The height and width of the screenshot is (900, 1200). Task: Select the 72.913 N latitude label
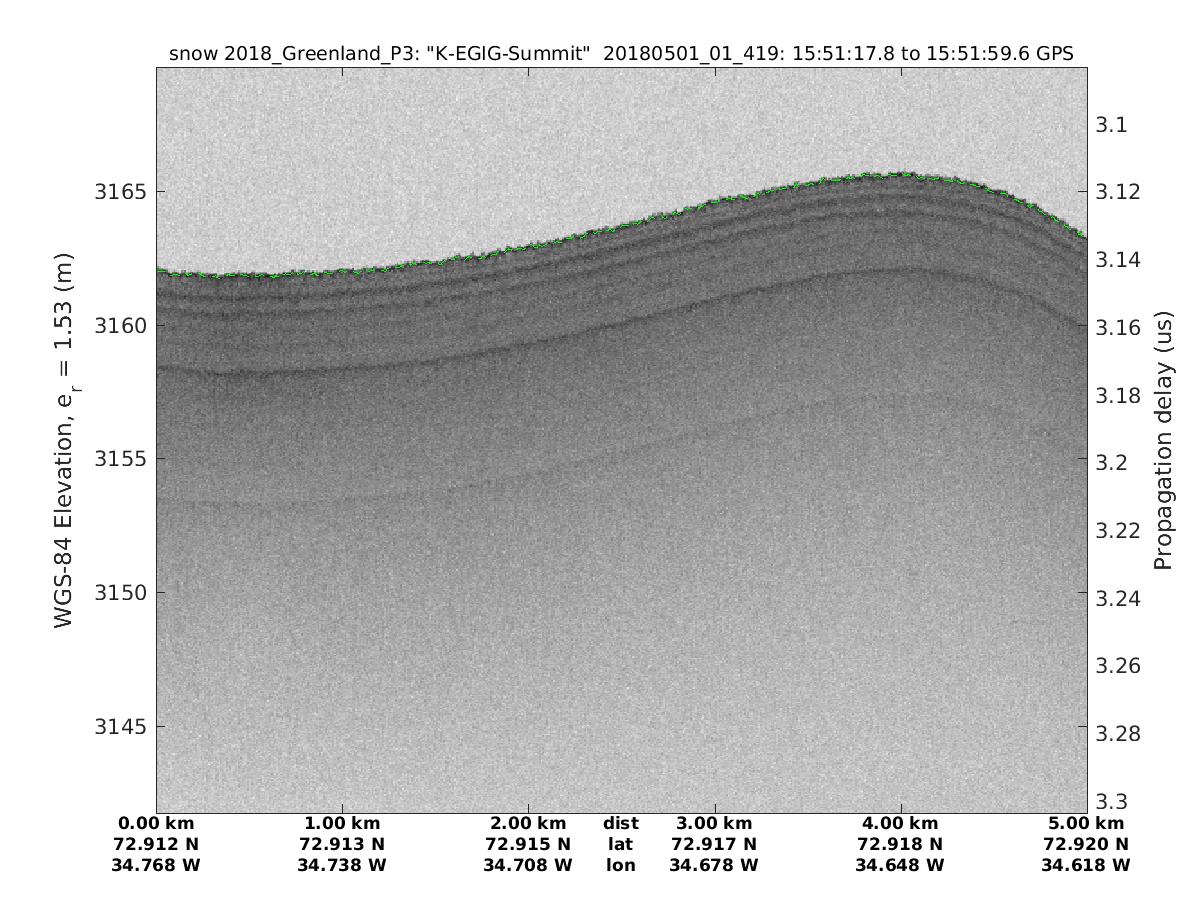pyautogui.click(x=342, y=844)
